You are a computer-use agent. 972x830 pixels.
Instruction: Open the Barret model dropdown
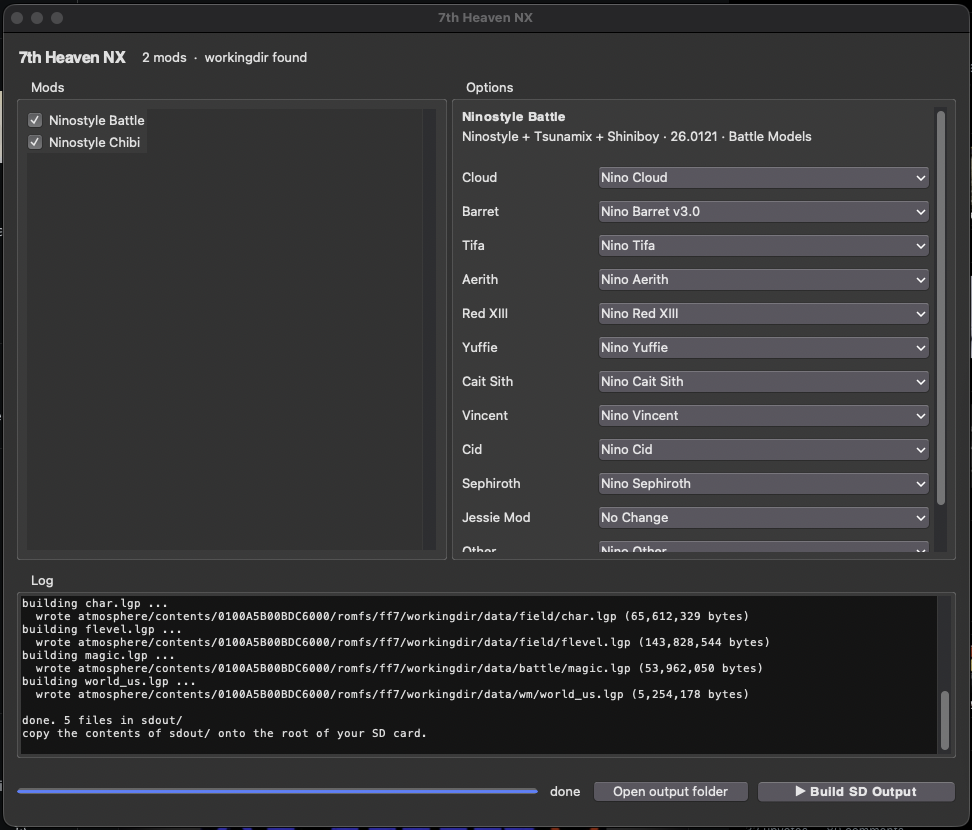[763, 212]
